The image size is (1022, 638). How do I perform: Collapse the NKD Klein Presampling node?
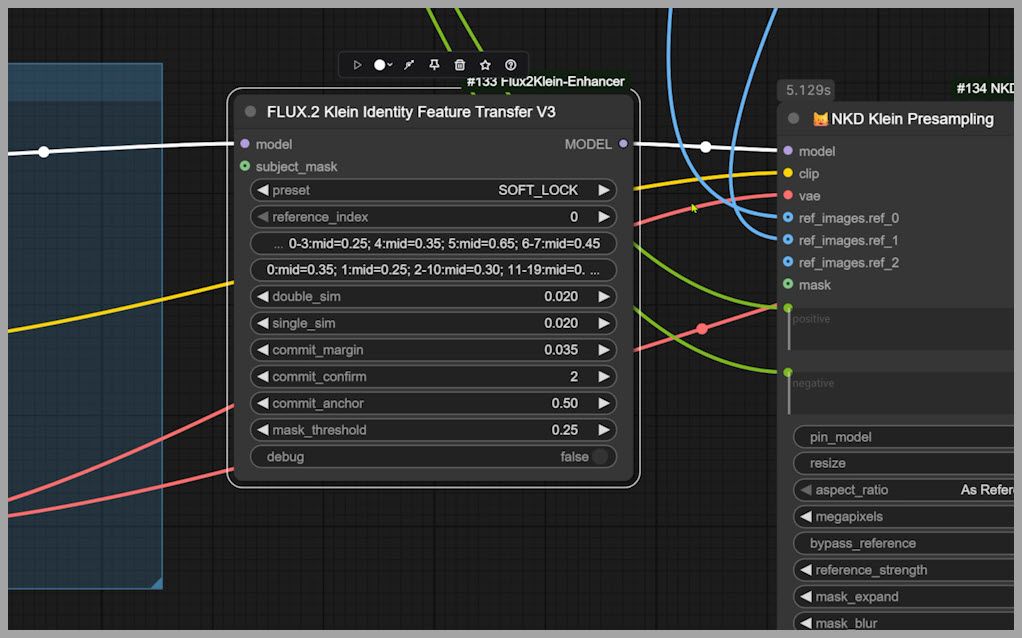[793, 119]
